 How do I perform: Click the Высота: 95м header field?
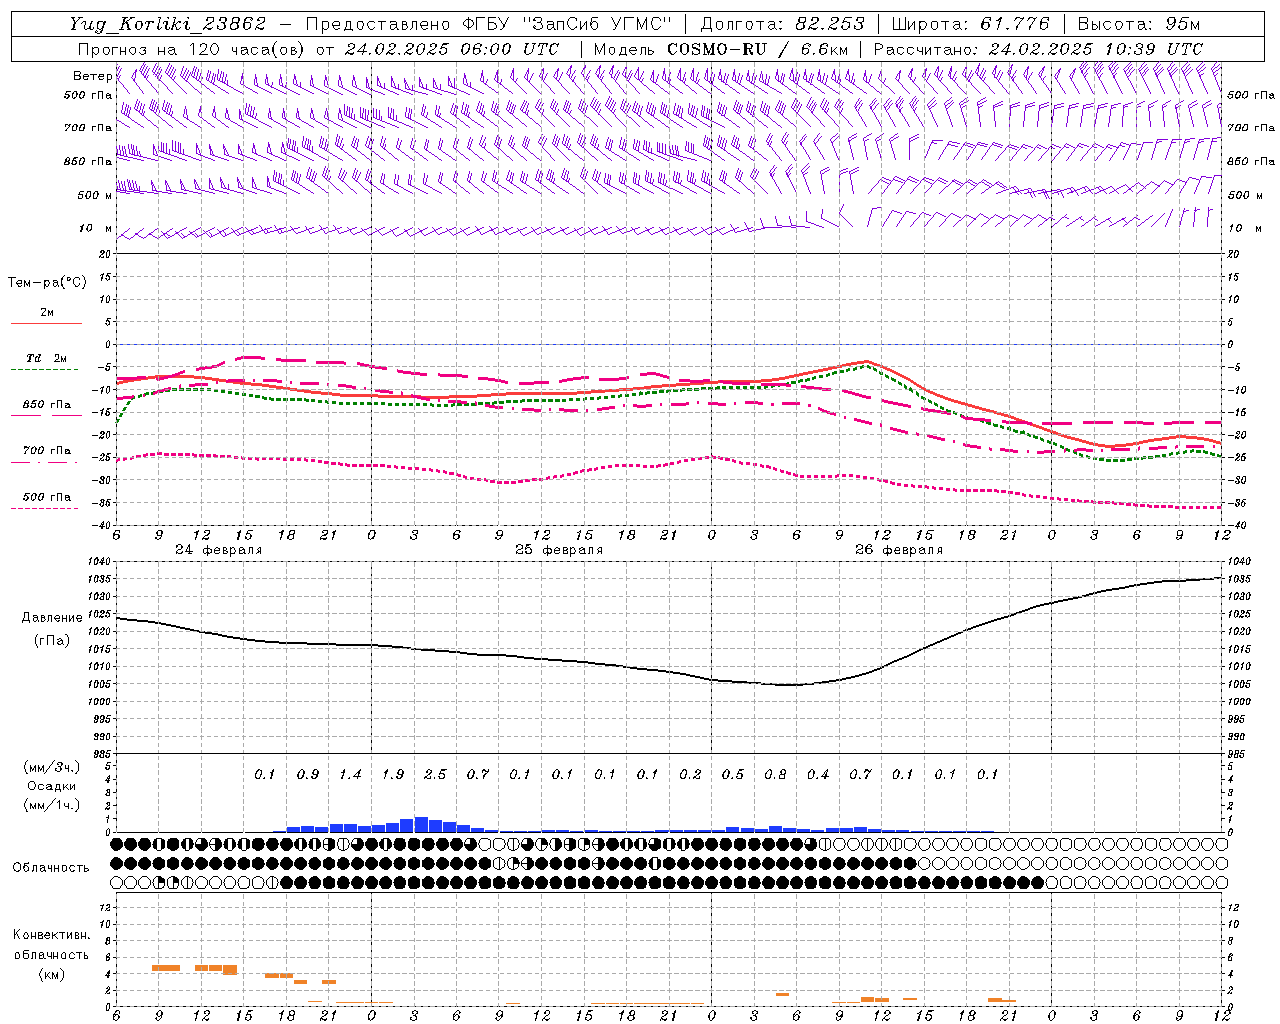click(1139, 24)
